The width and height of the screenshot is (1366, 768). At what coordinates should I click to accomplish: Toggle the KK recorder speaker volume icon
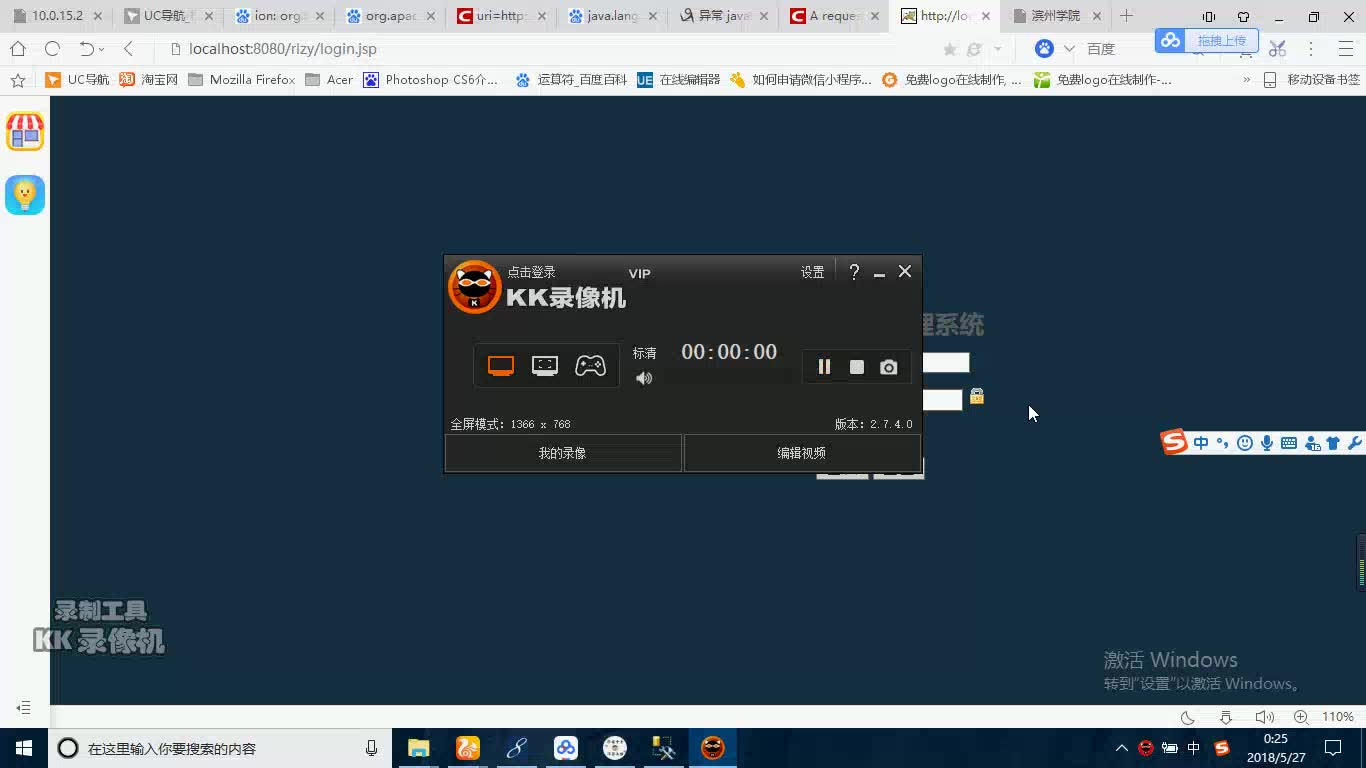[x=644, y=378]
